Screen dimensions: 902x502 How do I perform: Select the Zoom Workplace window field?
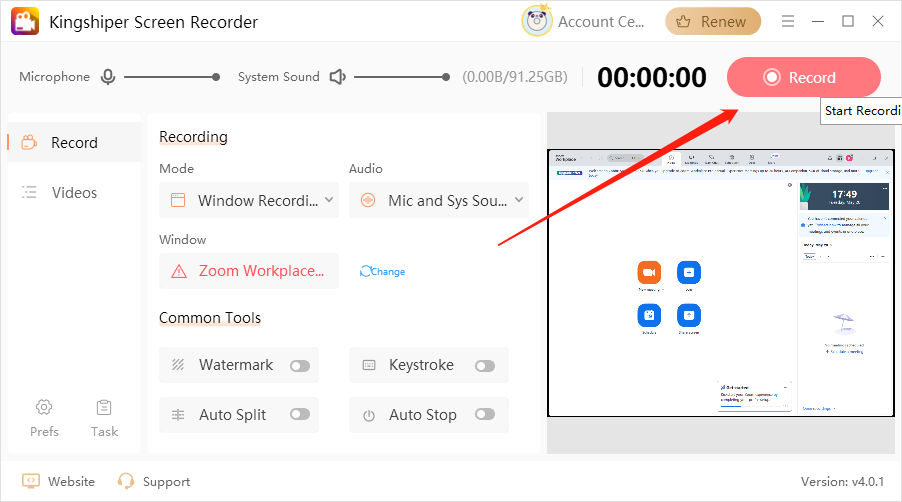tap(249, 271)
